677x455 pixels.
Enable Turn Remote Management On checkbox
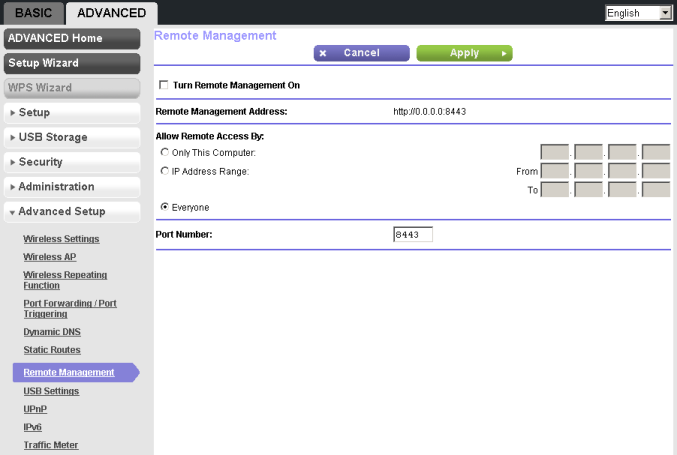point(164,85)
